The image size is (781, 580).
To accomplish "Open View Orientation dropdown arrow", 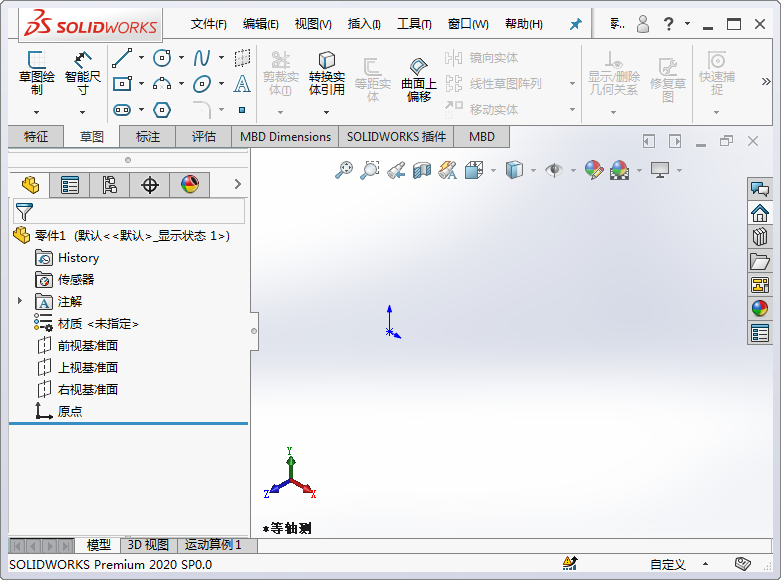I will 494,170.
